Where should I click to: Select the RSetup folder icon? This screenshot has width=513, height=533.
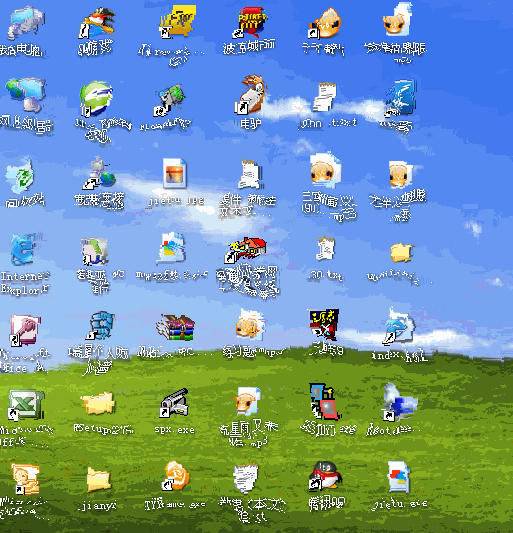98,404
